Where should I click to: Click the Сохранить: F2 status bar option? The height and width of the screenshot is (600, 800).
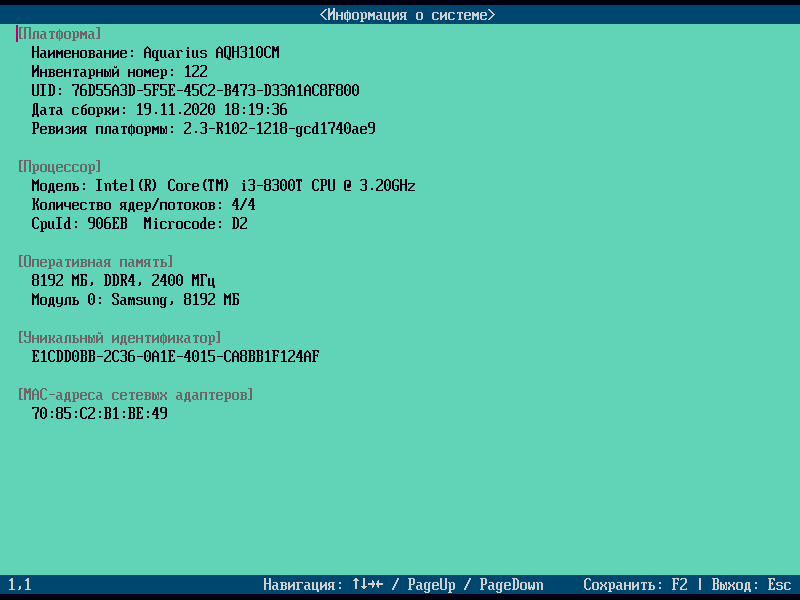pos(636,585)
